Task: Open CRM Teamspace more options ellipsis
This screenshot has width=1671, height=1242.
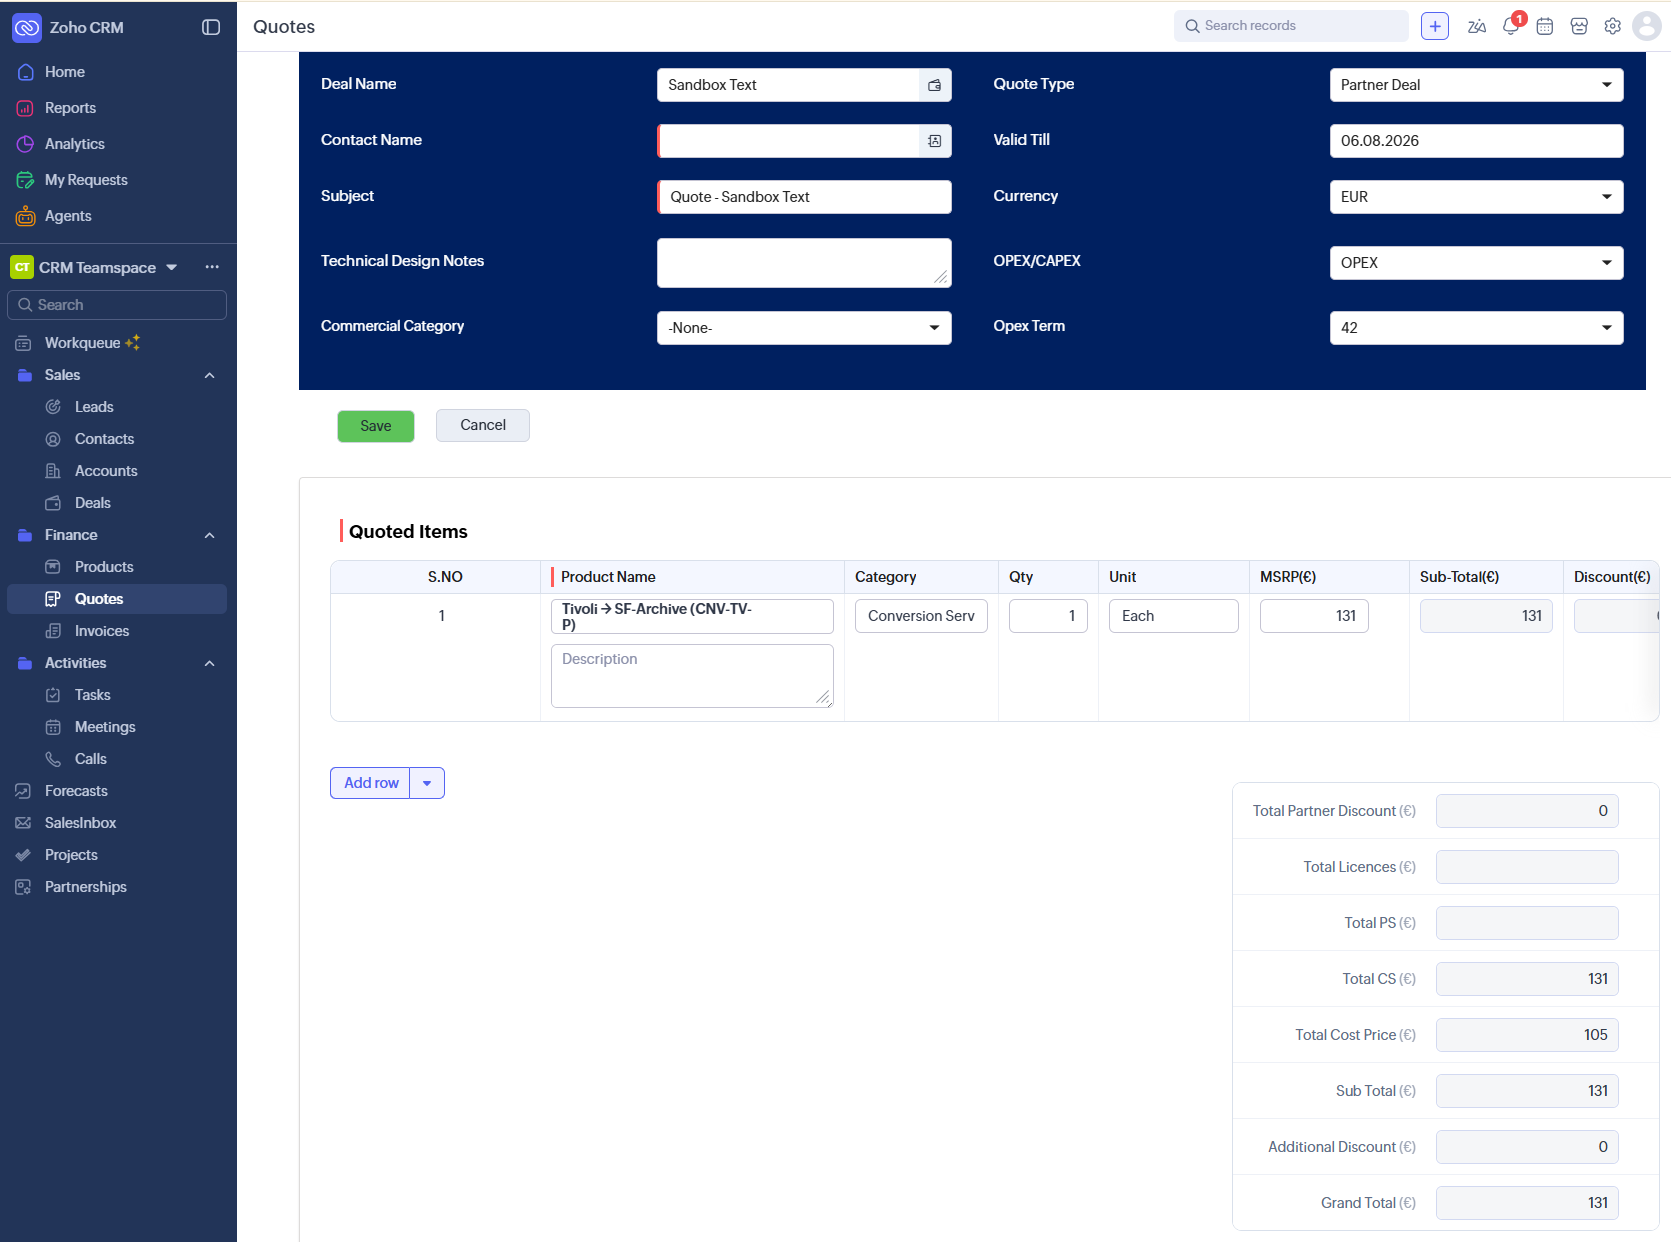Action: pyautogui.click(x=212, y=267)
